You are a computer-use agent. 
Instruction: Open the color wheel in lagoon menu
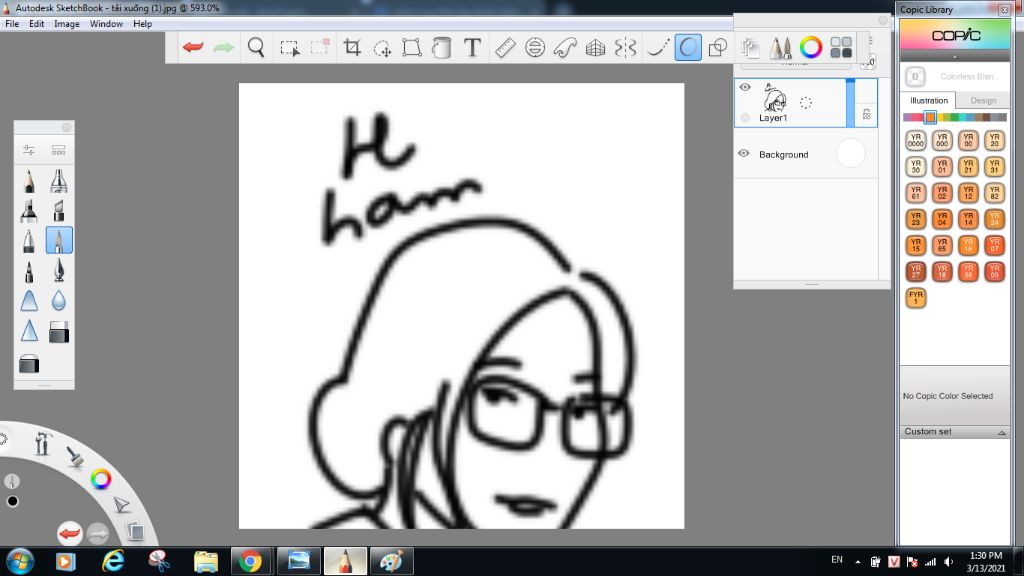pos(101,479)
